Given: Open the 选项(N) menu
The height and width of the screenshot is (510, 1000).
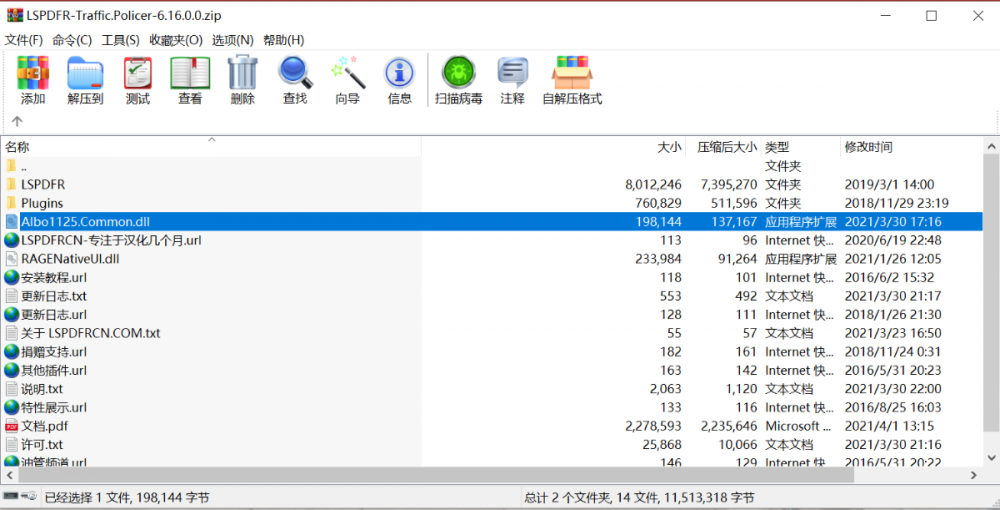Looking at the screenshot, I should 233,40.
